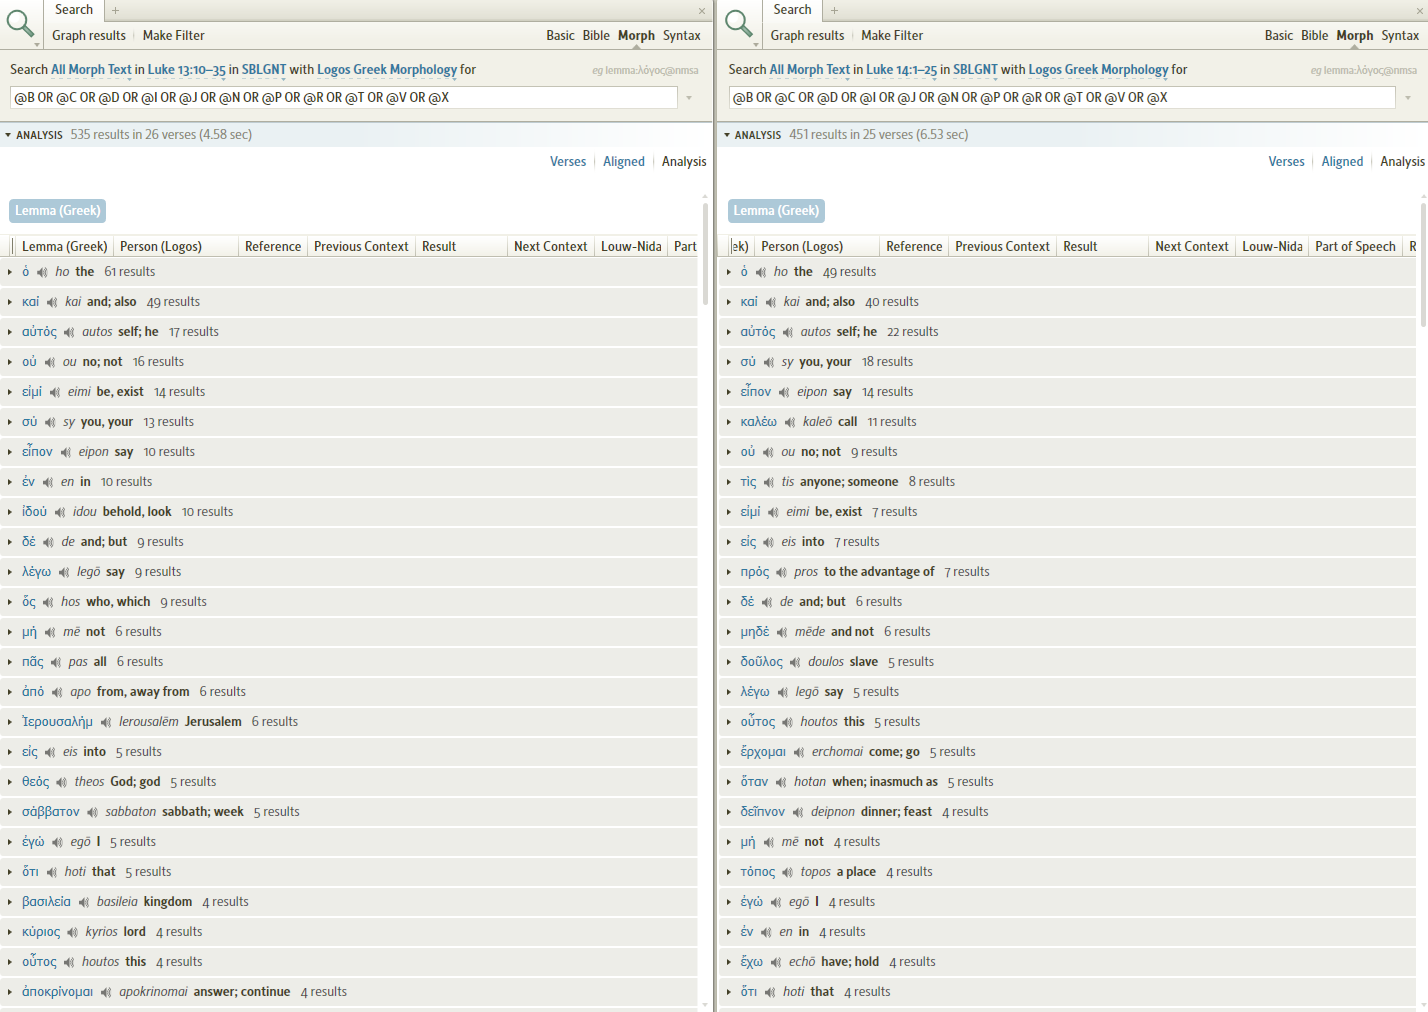This screenshot has height=1012, width=1428.
Task: Click Lemma (Greek) grouping chip in right panel
Action: pyautogui.click(x=776, y=211)
